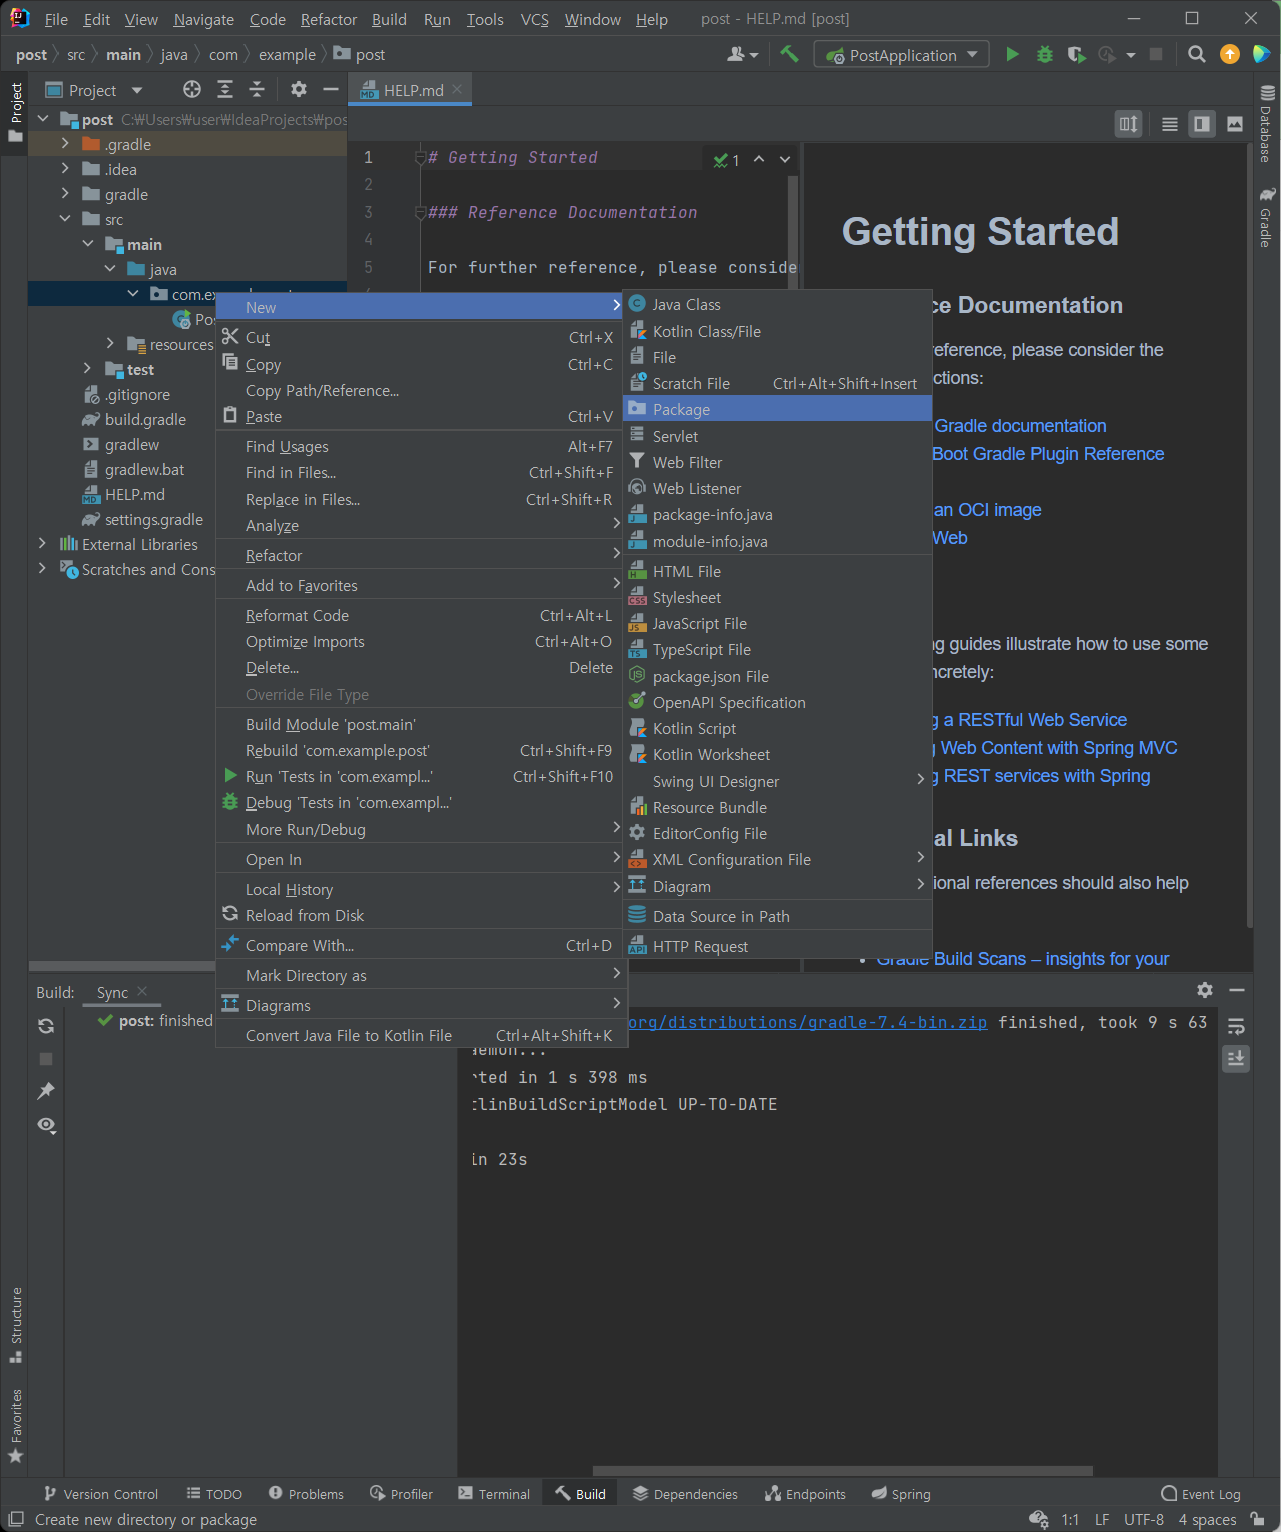The image size is (1281, 1532).
Task: Click Expand All icon in Project panel
Action: pos(225,90)
